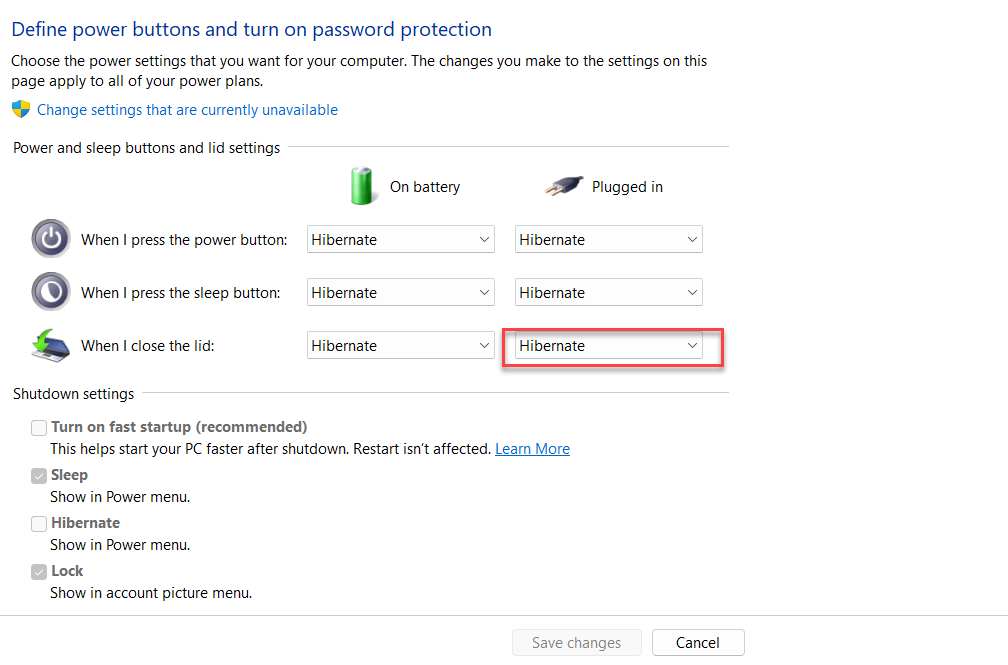1008x665 pixels.
Task: Click 'When I close the lid' label
Action: click(147, 346)
